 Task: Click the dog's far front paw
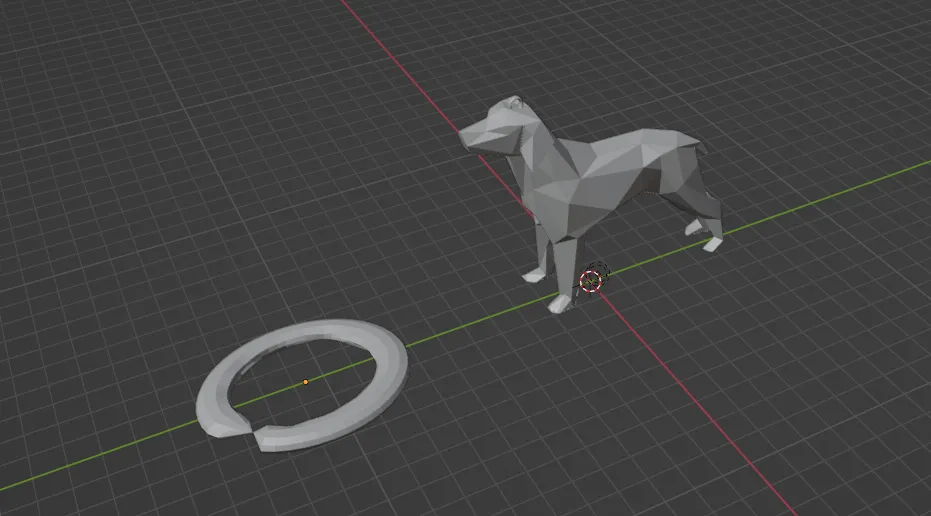532,273
